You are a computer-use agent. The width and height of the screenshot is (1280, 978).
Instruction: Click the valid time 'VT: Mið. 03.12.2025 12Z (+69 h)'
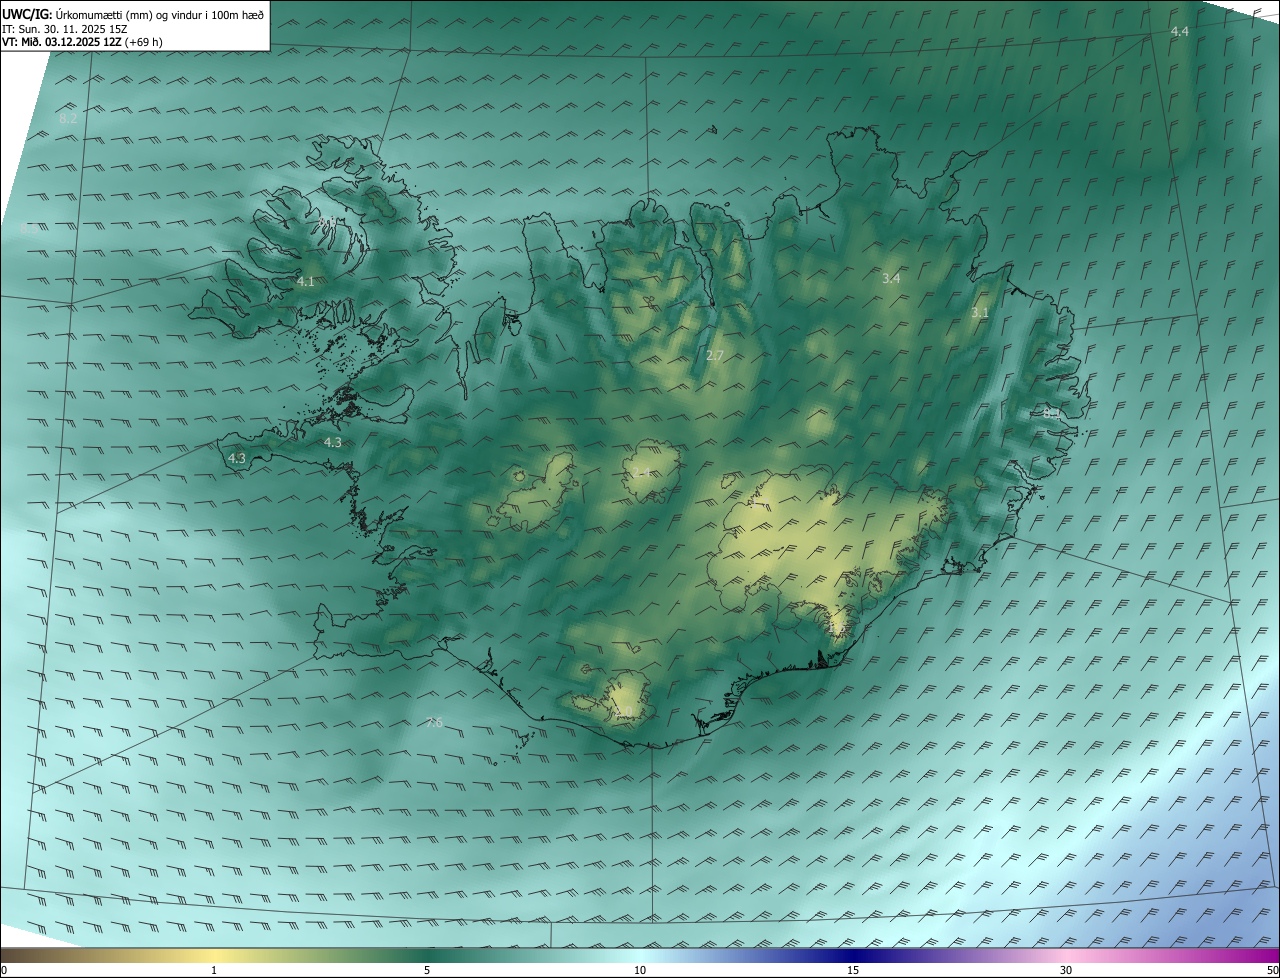(83, 43)
